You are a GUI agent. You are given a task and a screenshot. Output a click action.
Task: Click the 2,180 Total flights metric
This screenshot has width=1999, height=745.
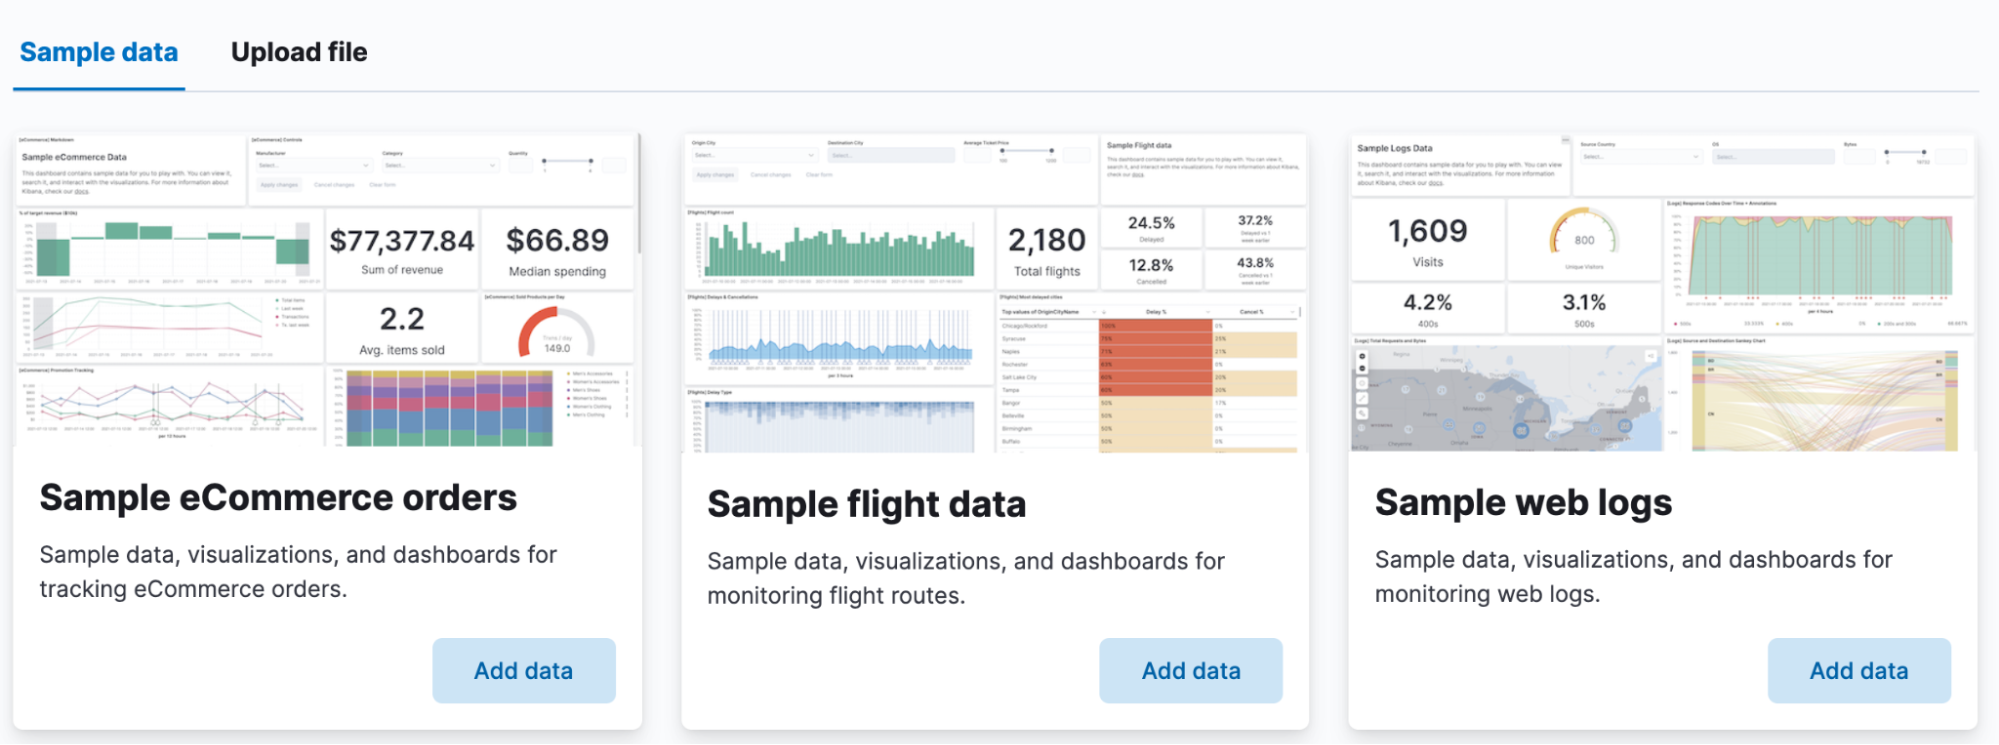click(x=1046, y=249)
